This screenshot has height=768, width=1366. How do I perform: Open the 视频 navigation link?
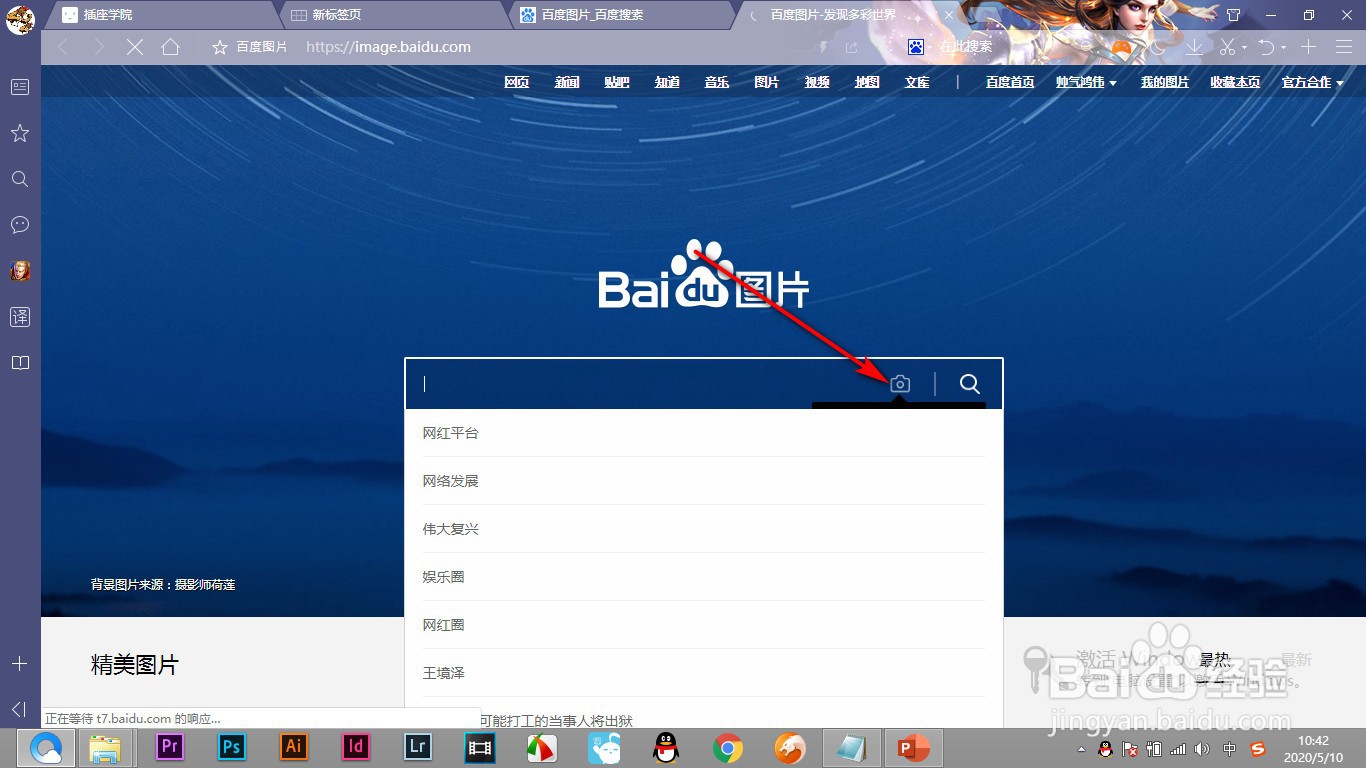click(817, 82)
